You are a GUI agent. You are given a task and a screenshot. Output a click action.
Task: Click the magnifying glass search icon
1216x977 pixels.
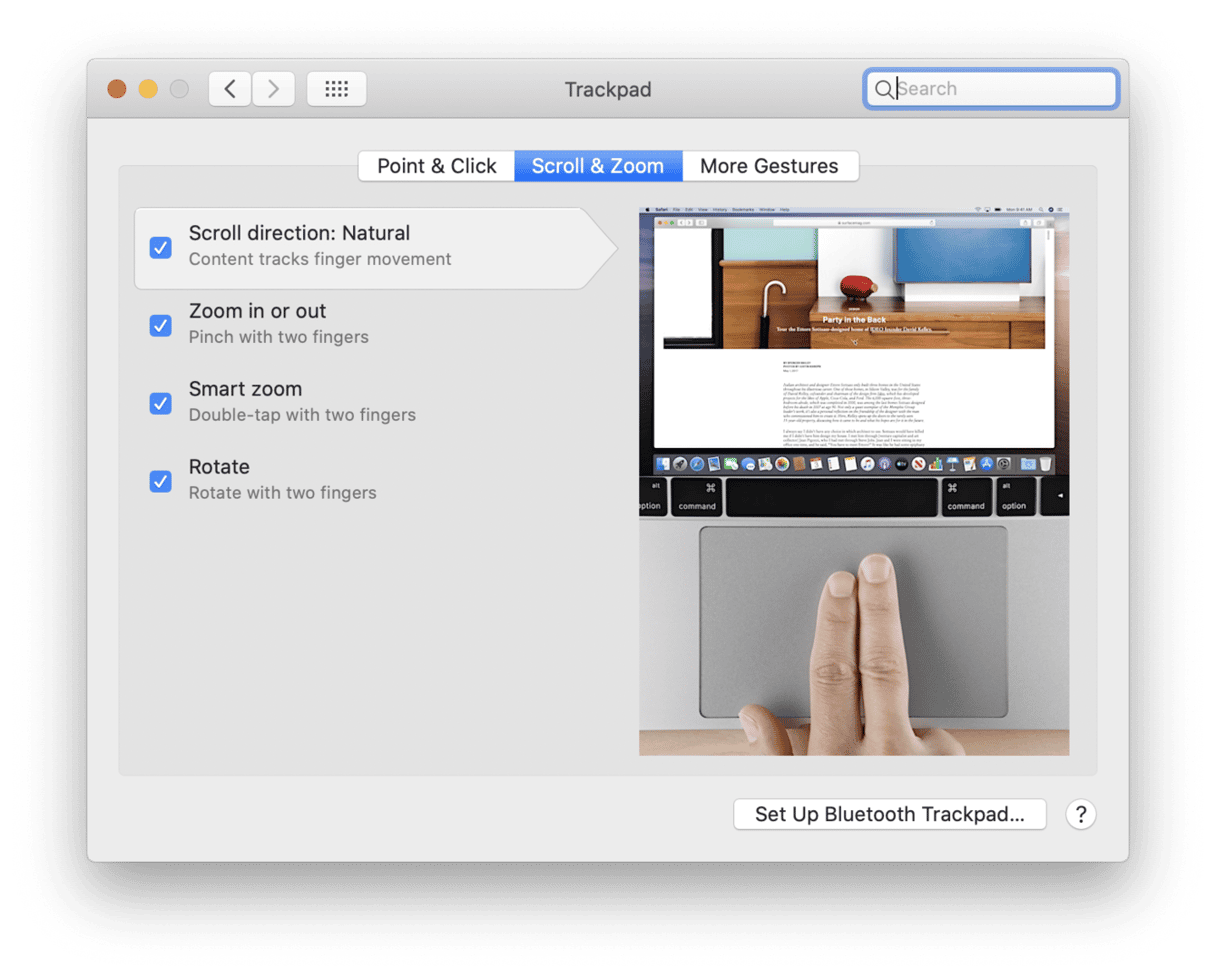pos(883,89)
